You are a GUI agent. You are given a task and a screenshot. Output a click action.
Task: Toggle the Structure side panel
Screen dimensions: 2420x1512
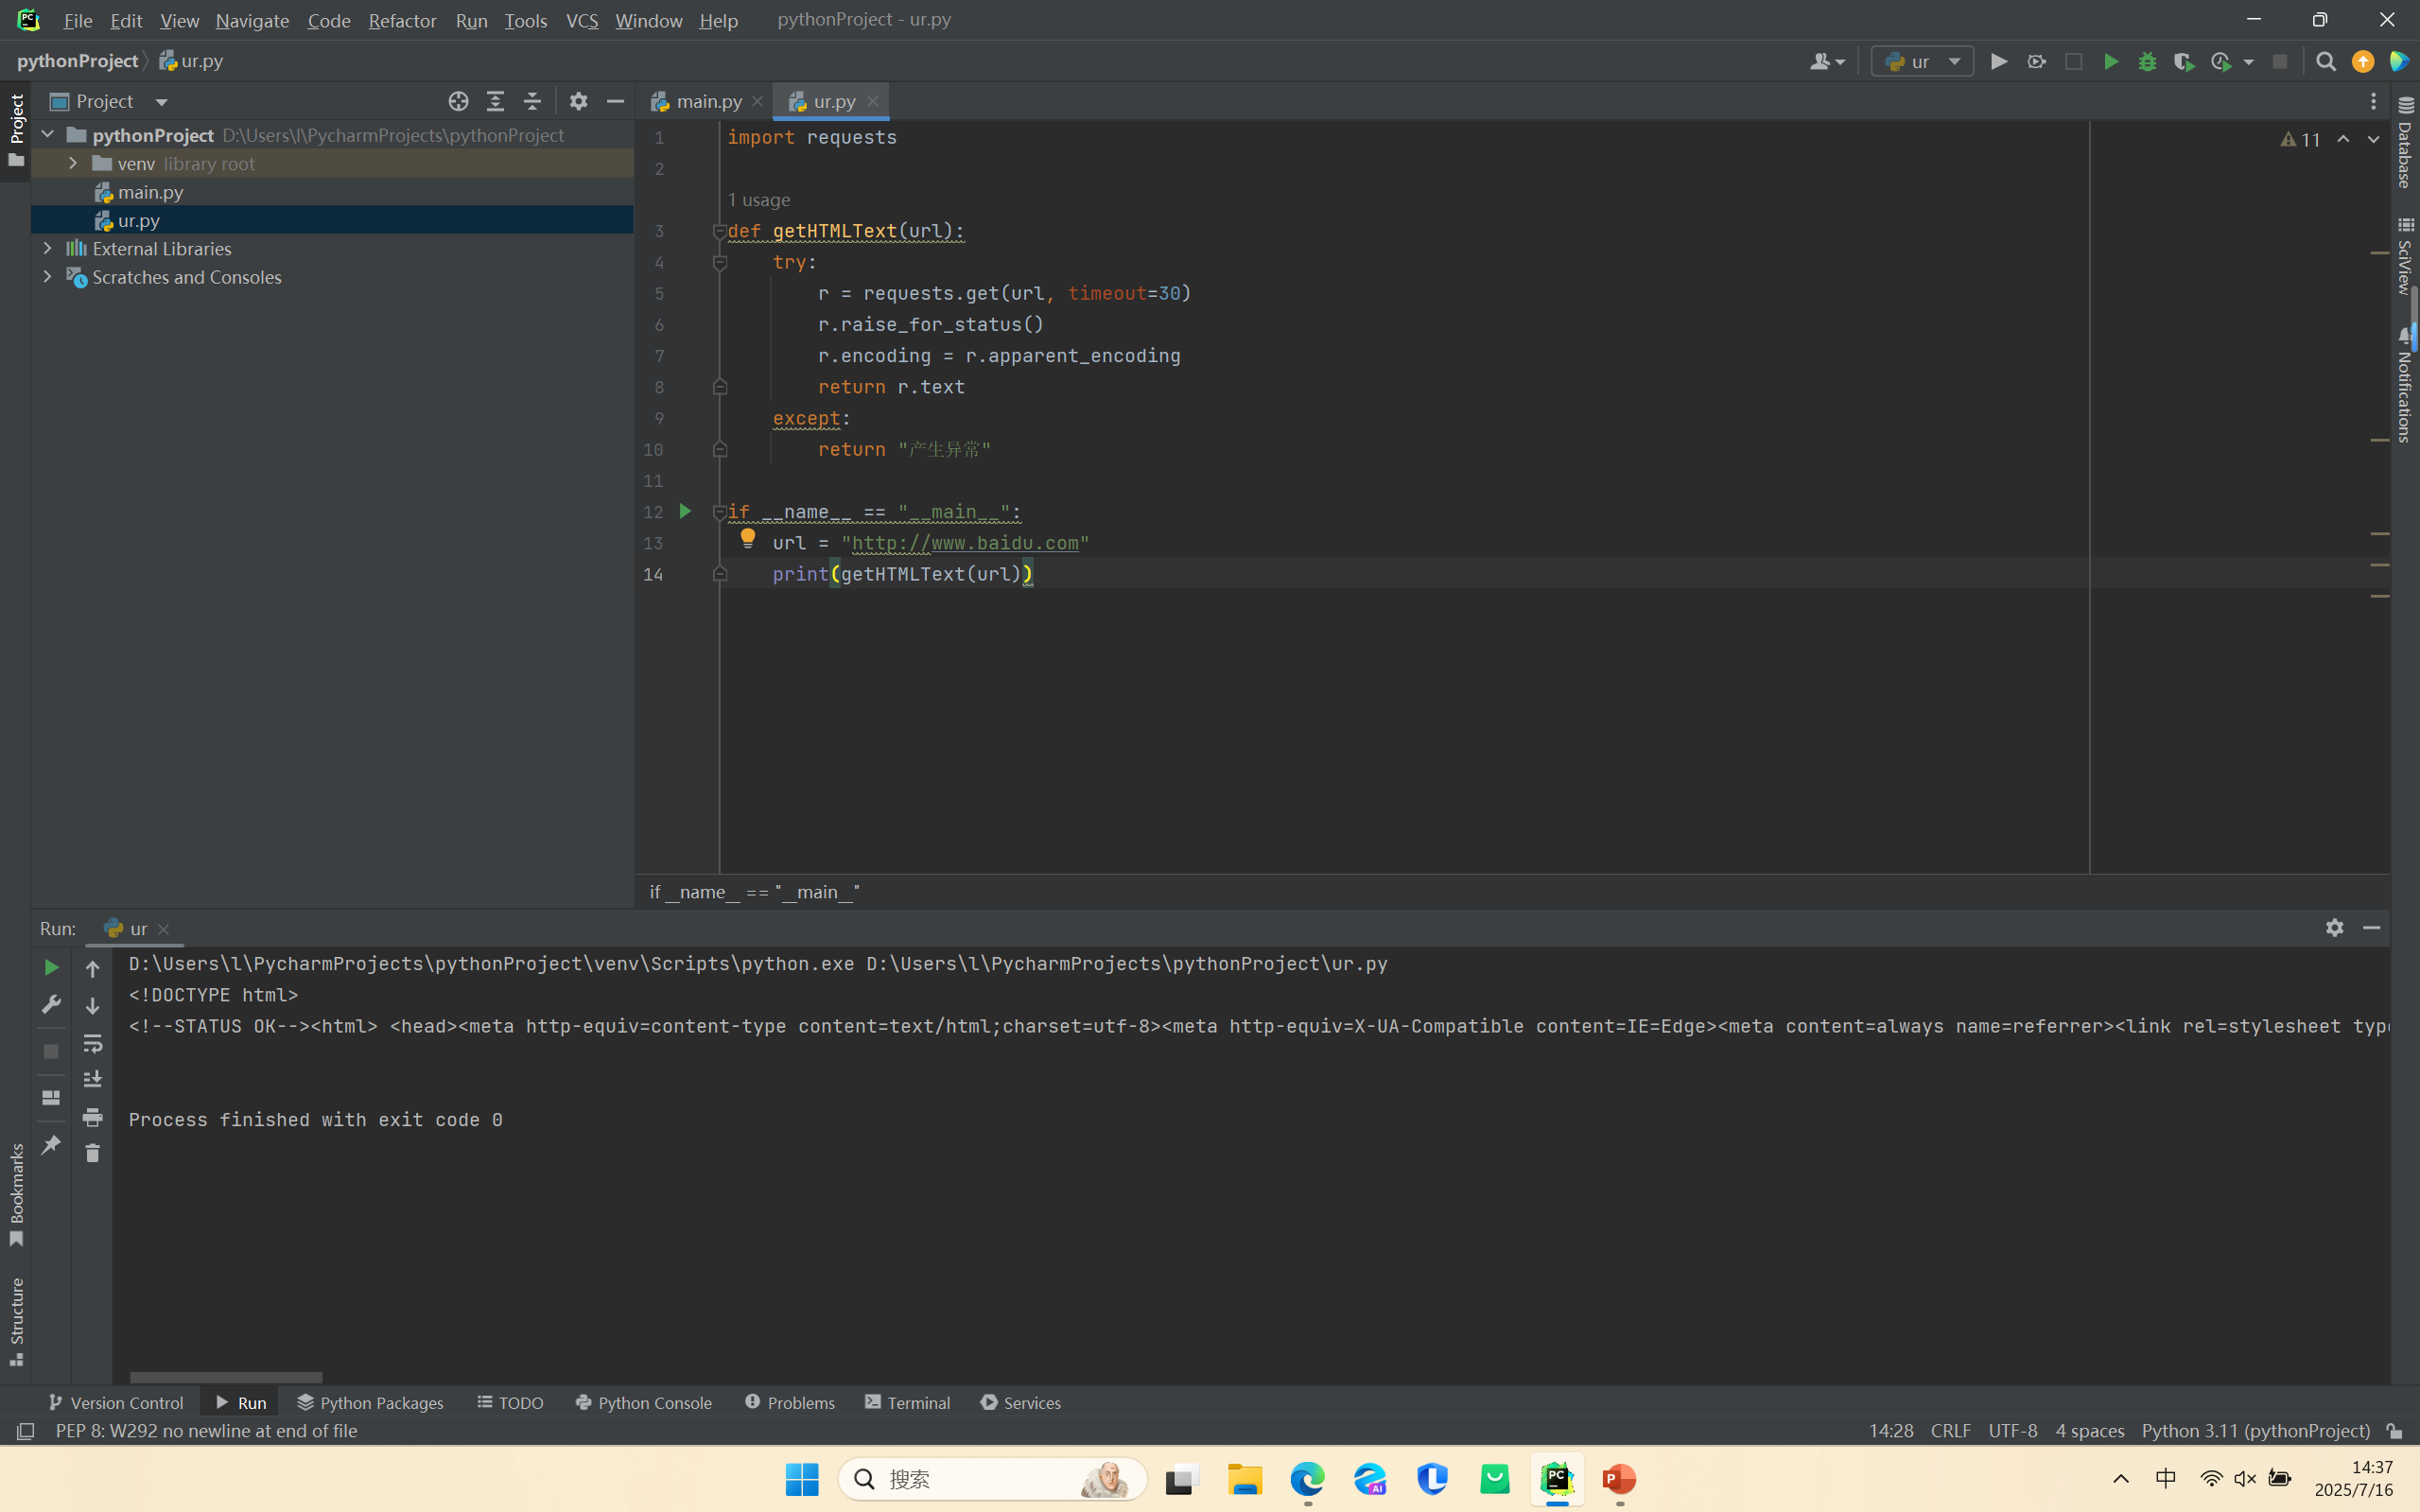(x=16, y=1320)
